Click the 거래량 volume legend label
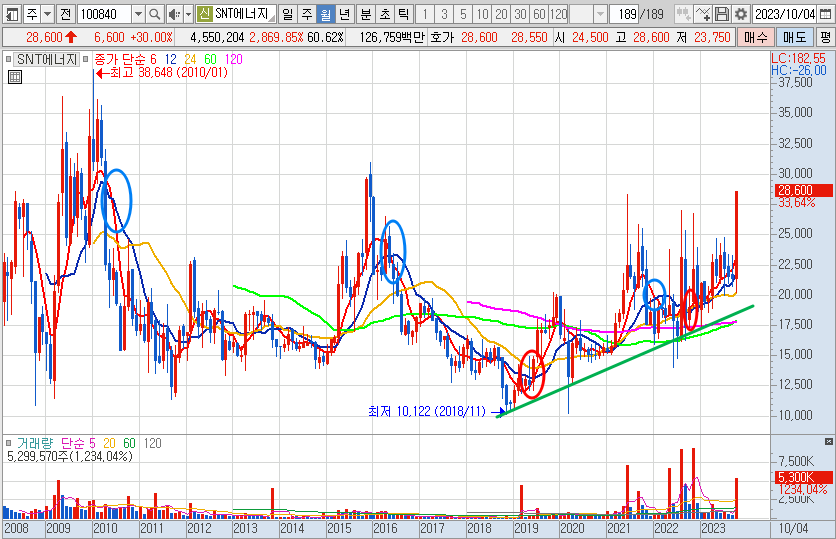836x539 pixels. [x=35, y=443]
